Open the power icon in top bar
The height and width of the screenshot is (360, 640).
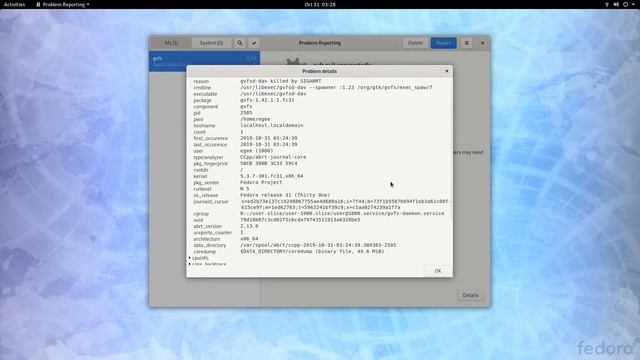[625, 4]
